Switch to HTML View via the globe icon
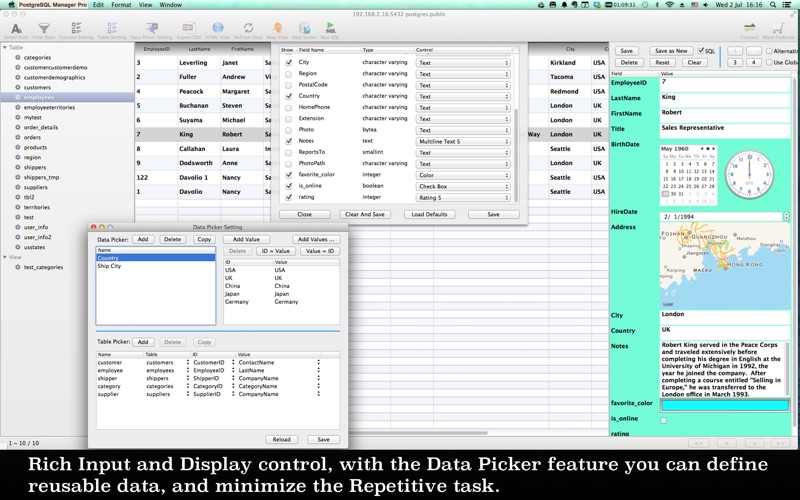 (x=218, y=28)
